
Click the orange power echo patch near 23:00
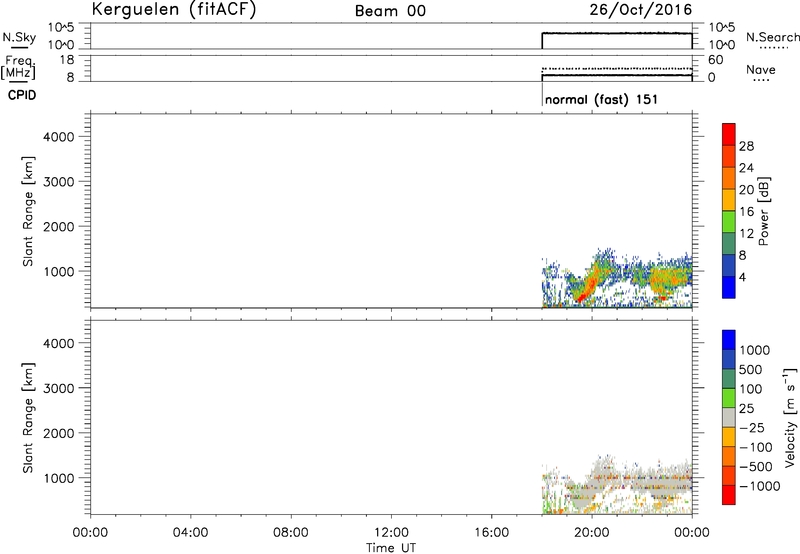[668, 279]
